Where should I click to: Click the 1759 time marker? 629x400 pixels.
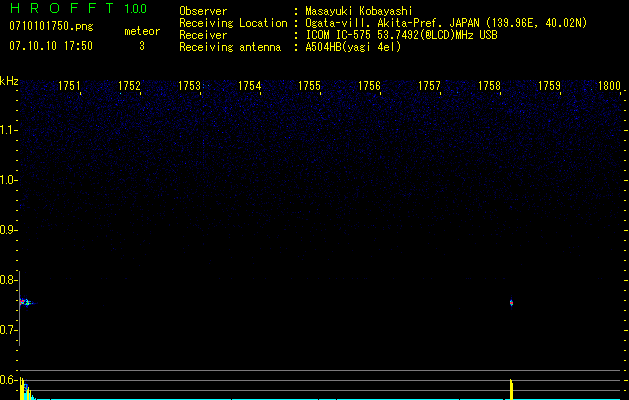[549, 86]
